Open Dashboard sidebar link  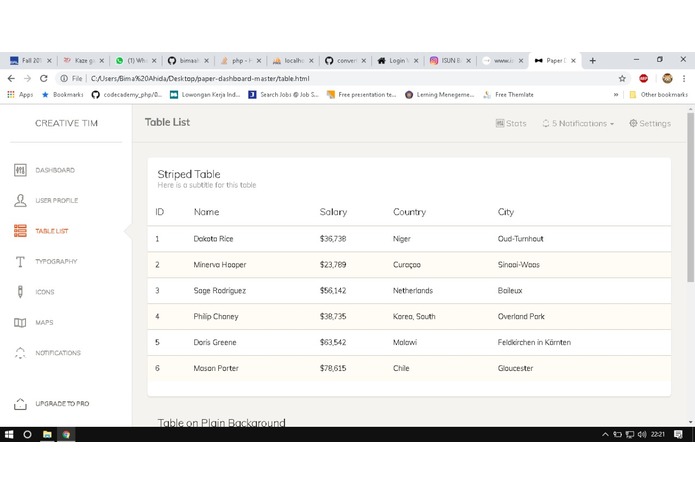pos(55,170)
